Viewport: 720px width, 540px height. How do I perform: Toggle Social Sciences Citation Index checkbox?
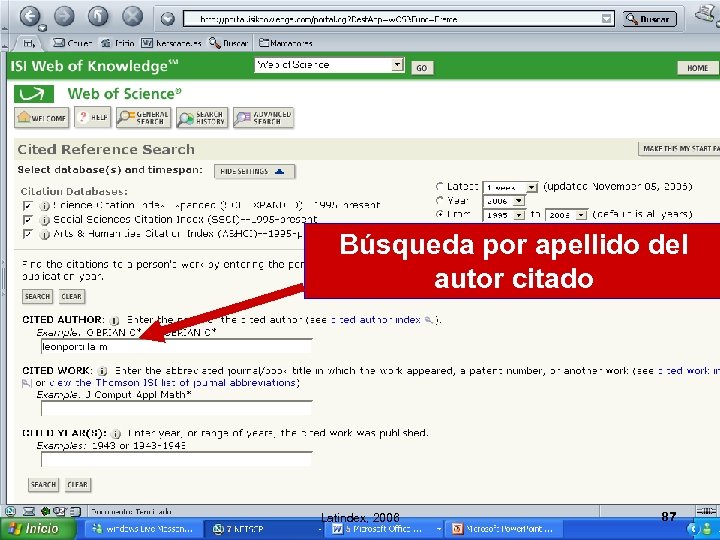(x=28, y=219)
